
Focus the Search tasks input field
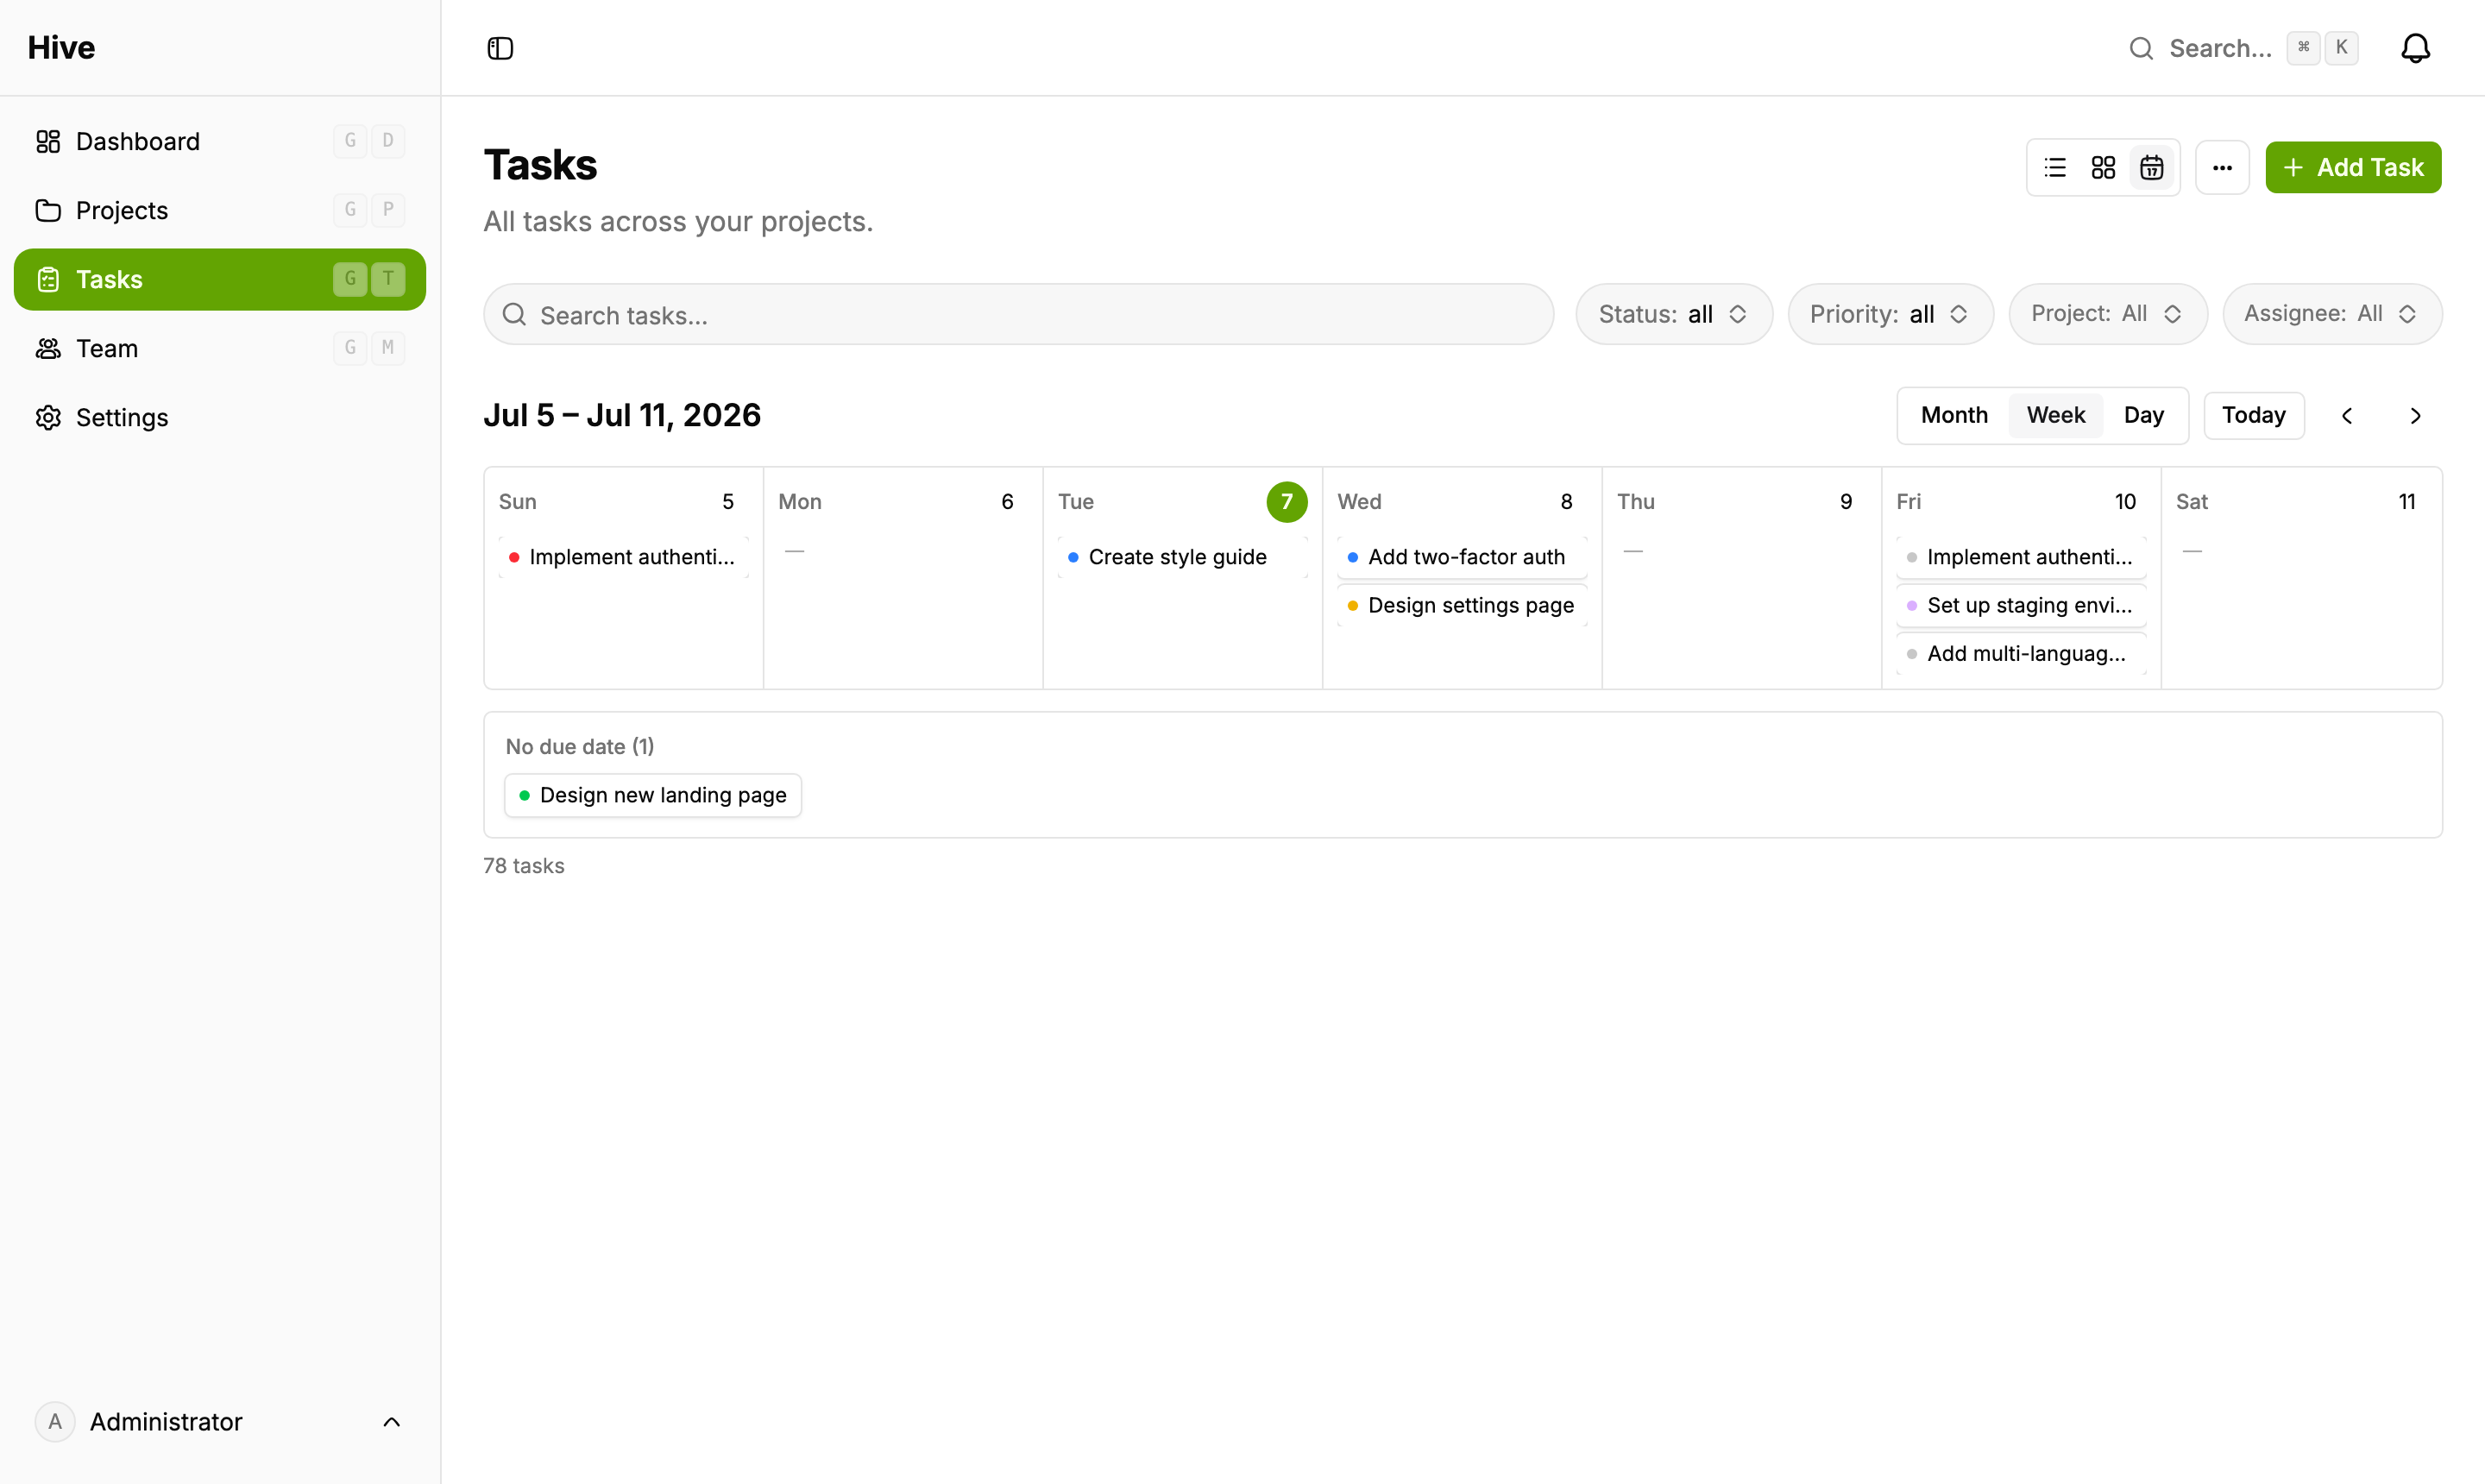click(1018, 315)
